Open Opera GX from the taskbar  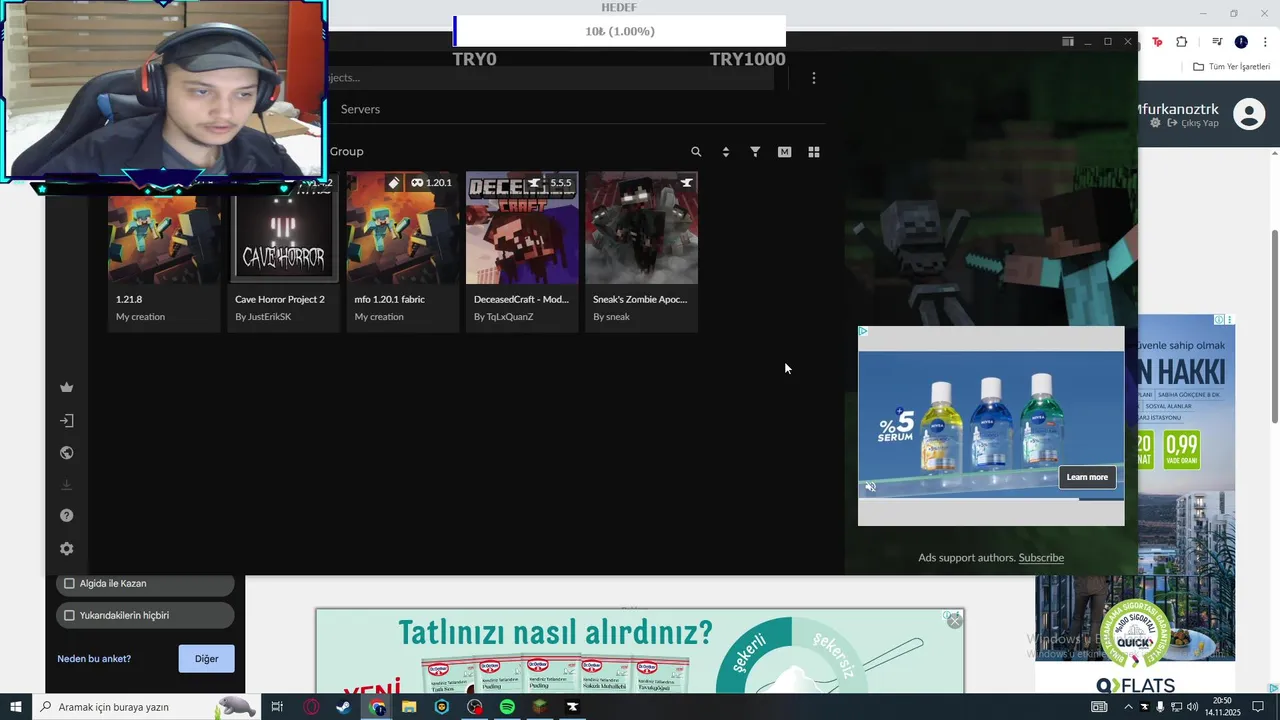coord(312,707)
